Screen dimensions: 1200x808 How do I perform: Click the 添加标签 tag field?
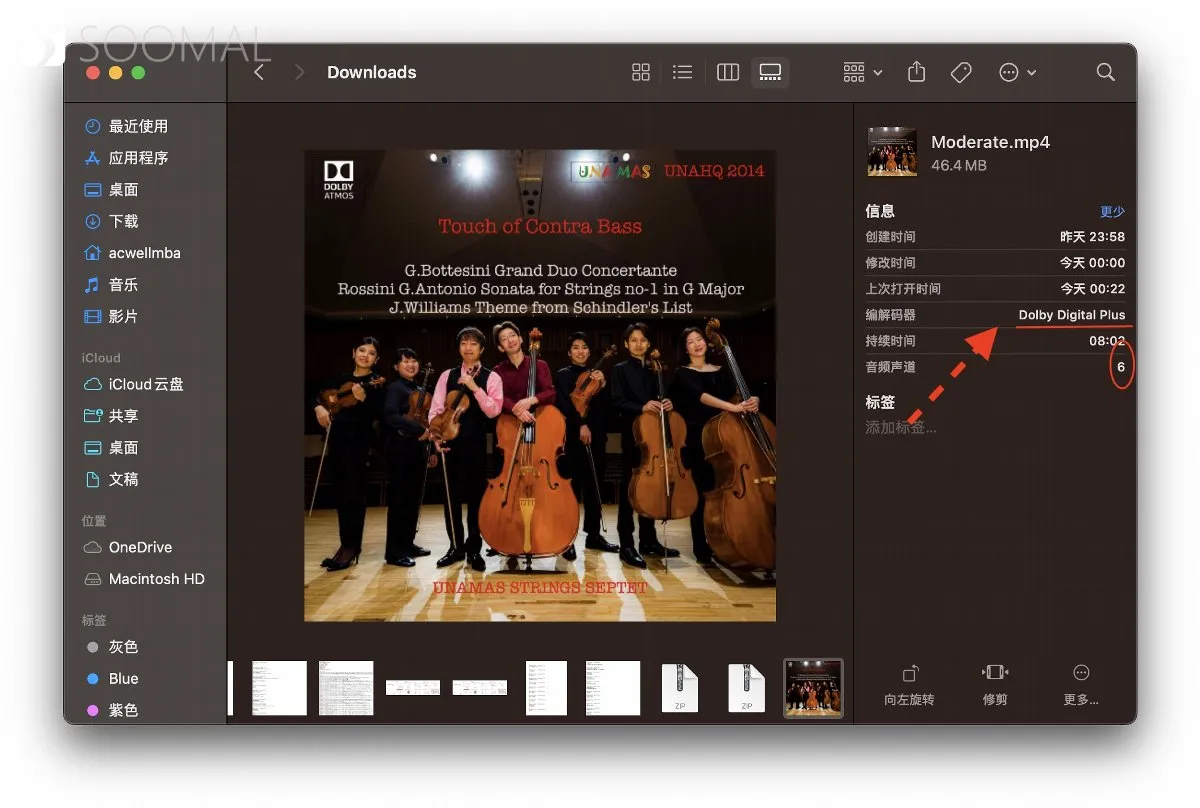[901, 428]
